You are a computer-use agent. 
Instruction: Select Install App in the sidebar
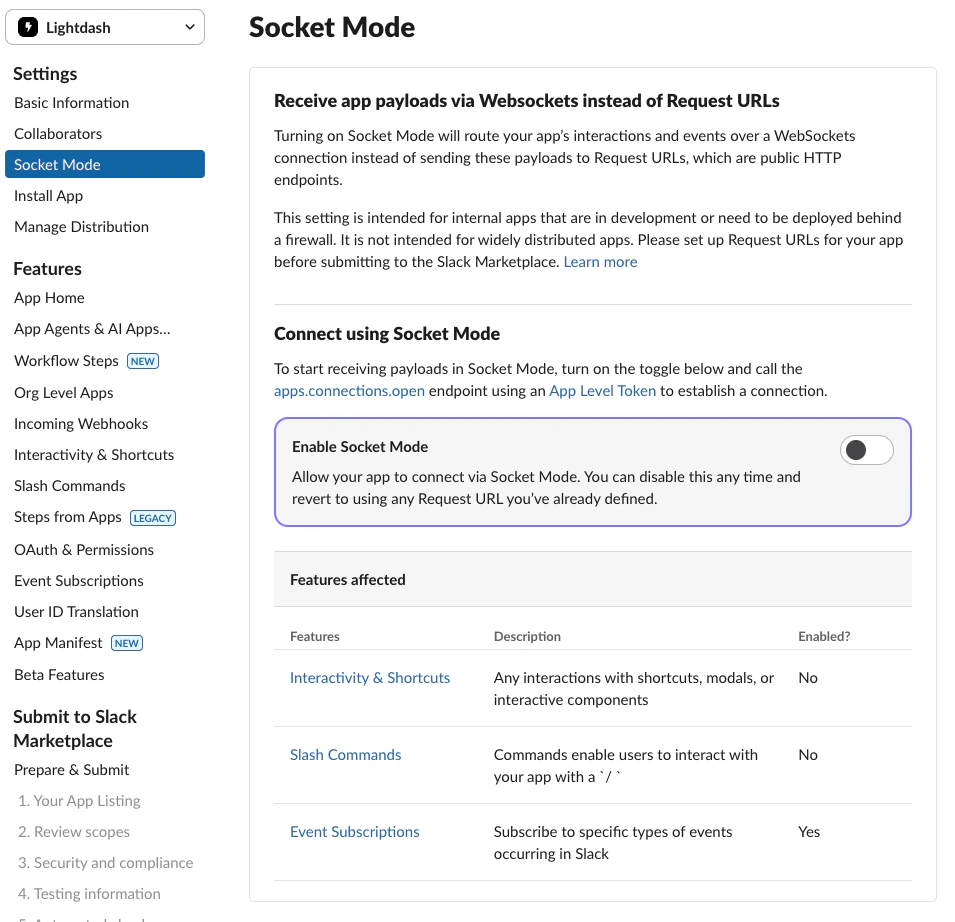[48, 195]
